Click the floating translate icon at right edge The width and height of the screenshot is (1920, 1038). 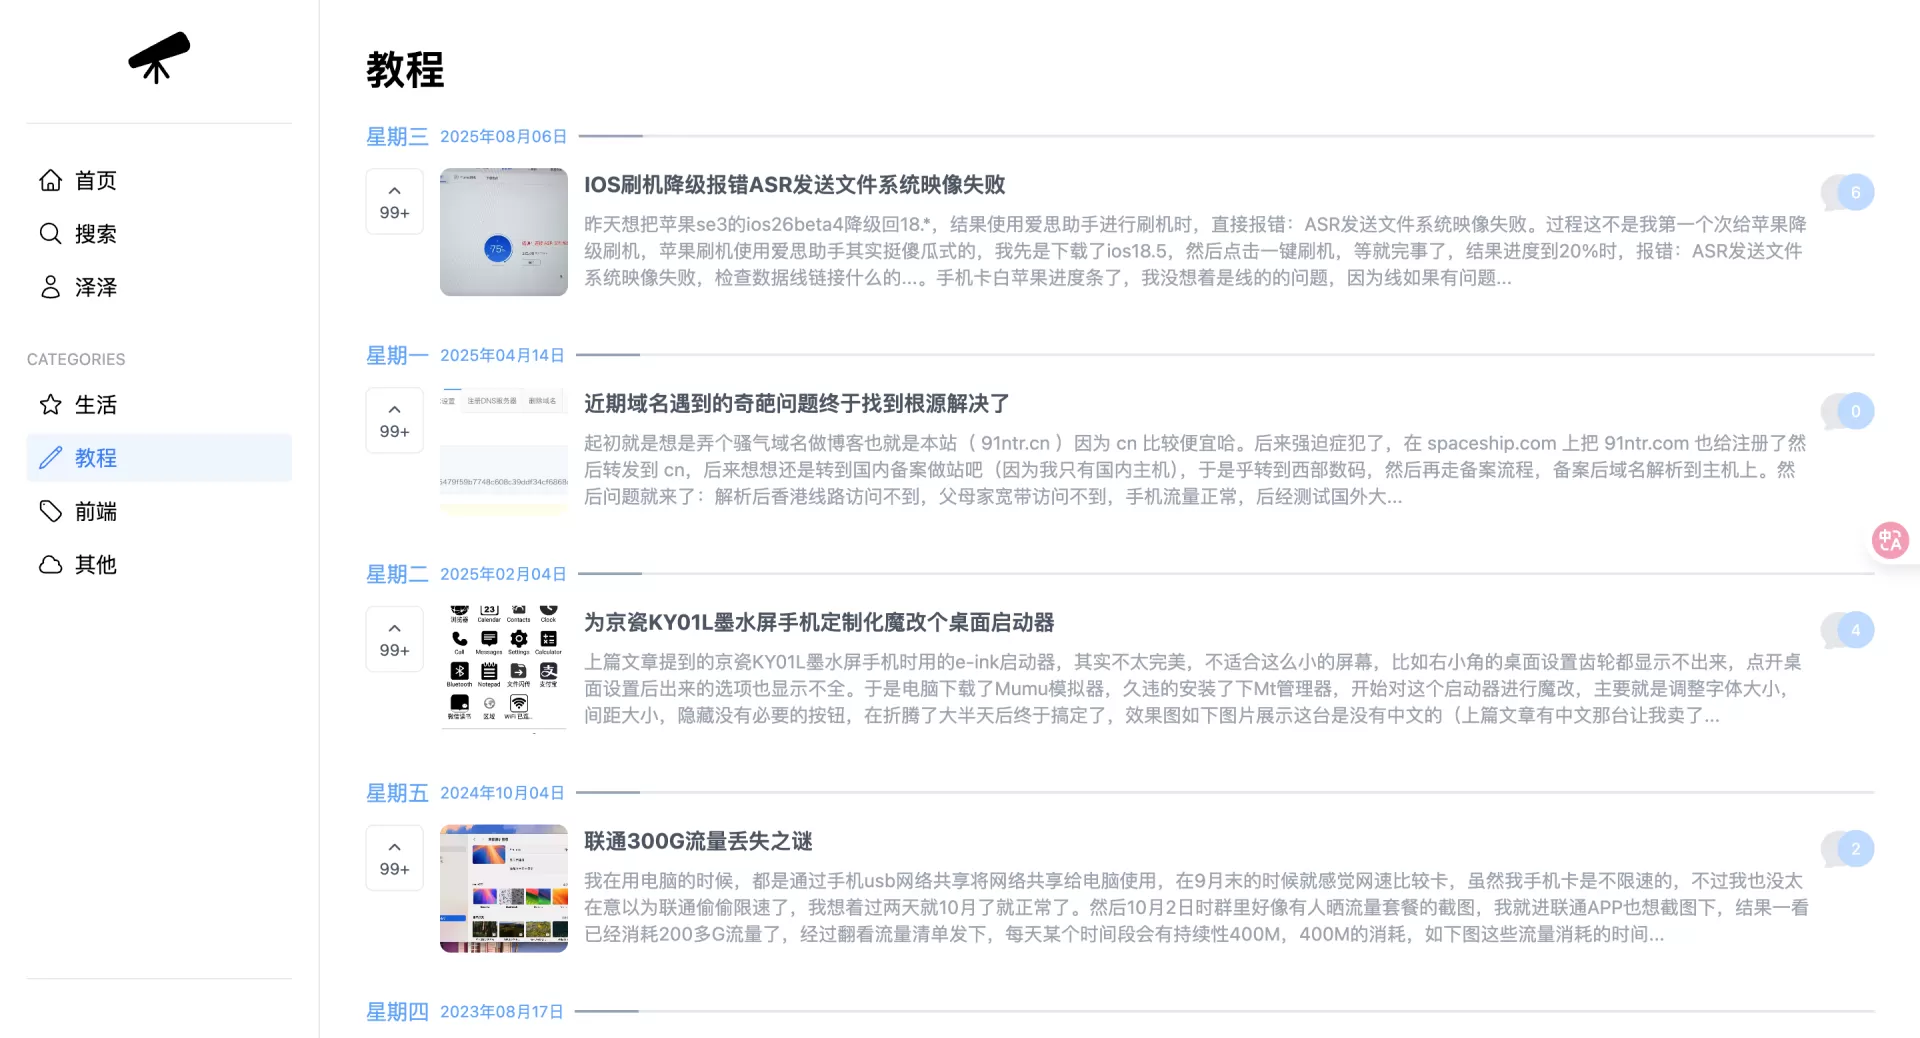1889,541
